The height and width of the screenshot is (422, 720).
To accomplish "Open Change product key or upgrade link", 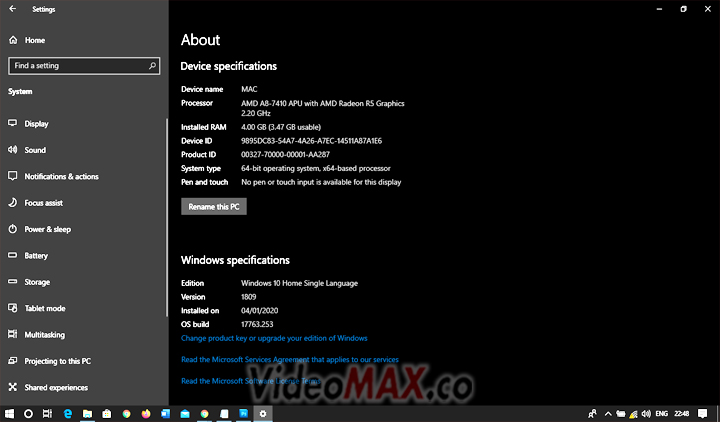I will [274, 338].
